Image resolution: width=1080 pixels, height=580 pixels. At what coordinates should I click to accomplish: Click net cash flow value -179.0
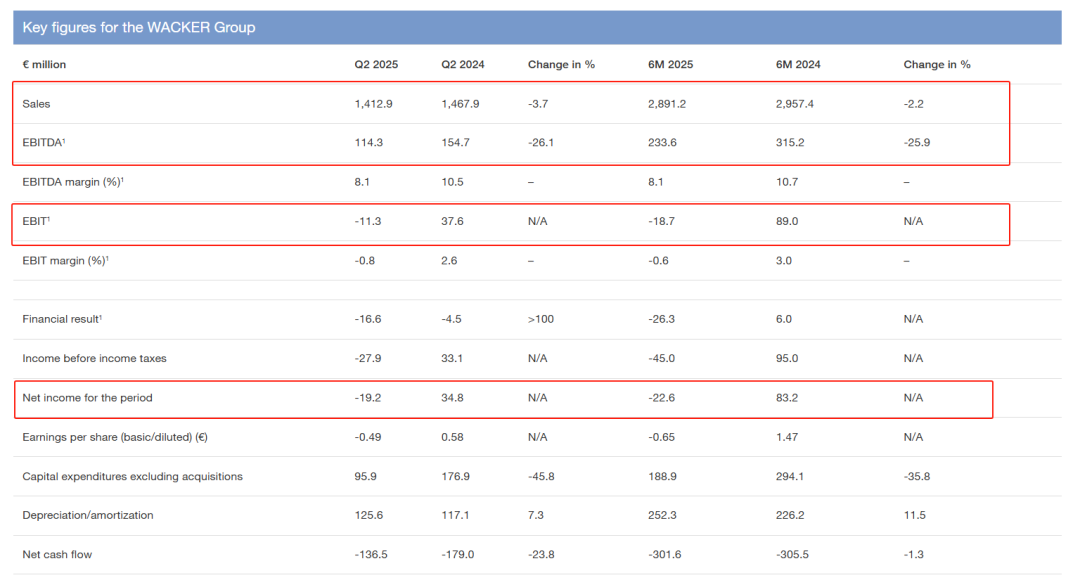point(458,555)
